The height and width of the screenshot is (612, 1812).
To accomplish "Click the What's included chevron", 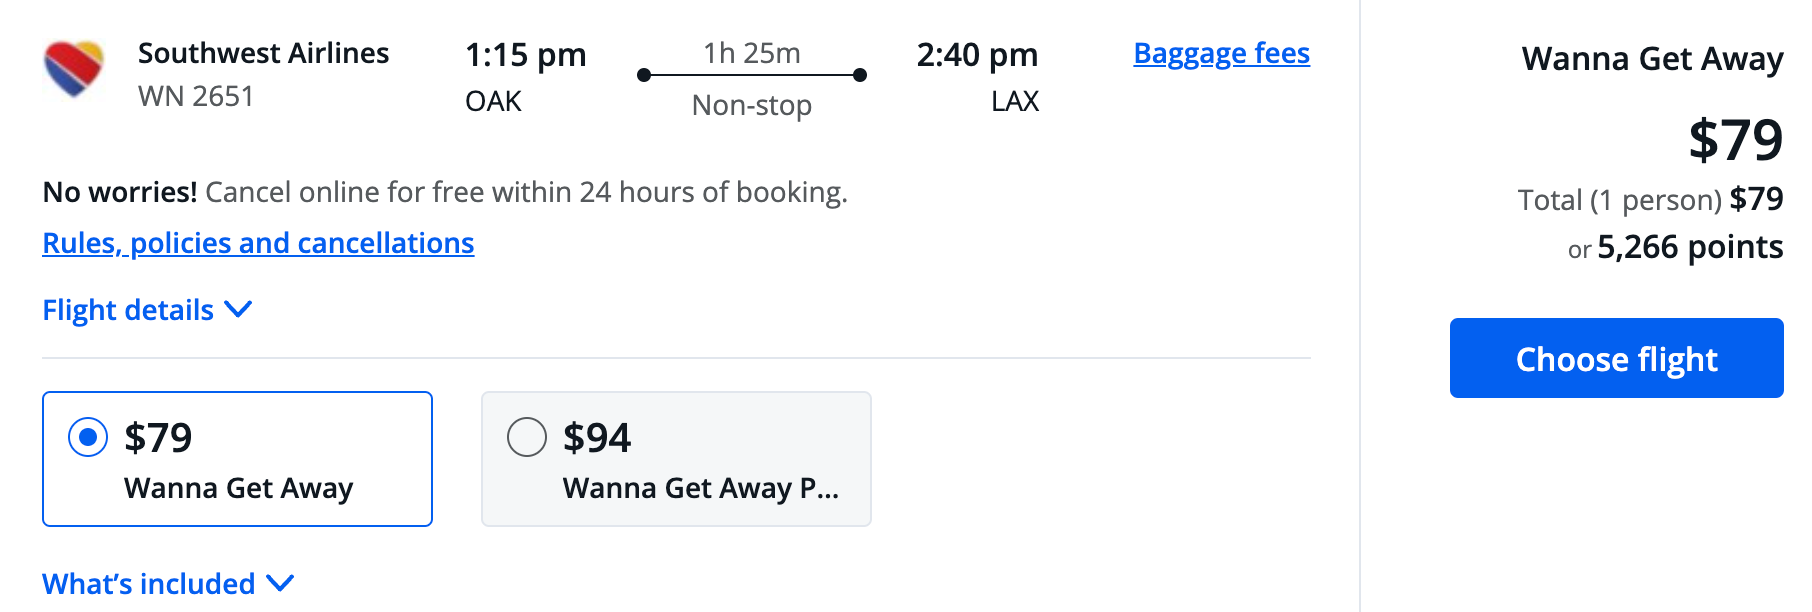I will (x=281, y=583).
